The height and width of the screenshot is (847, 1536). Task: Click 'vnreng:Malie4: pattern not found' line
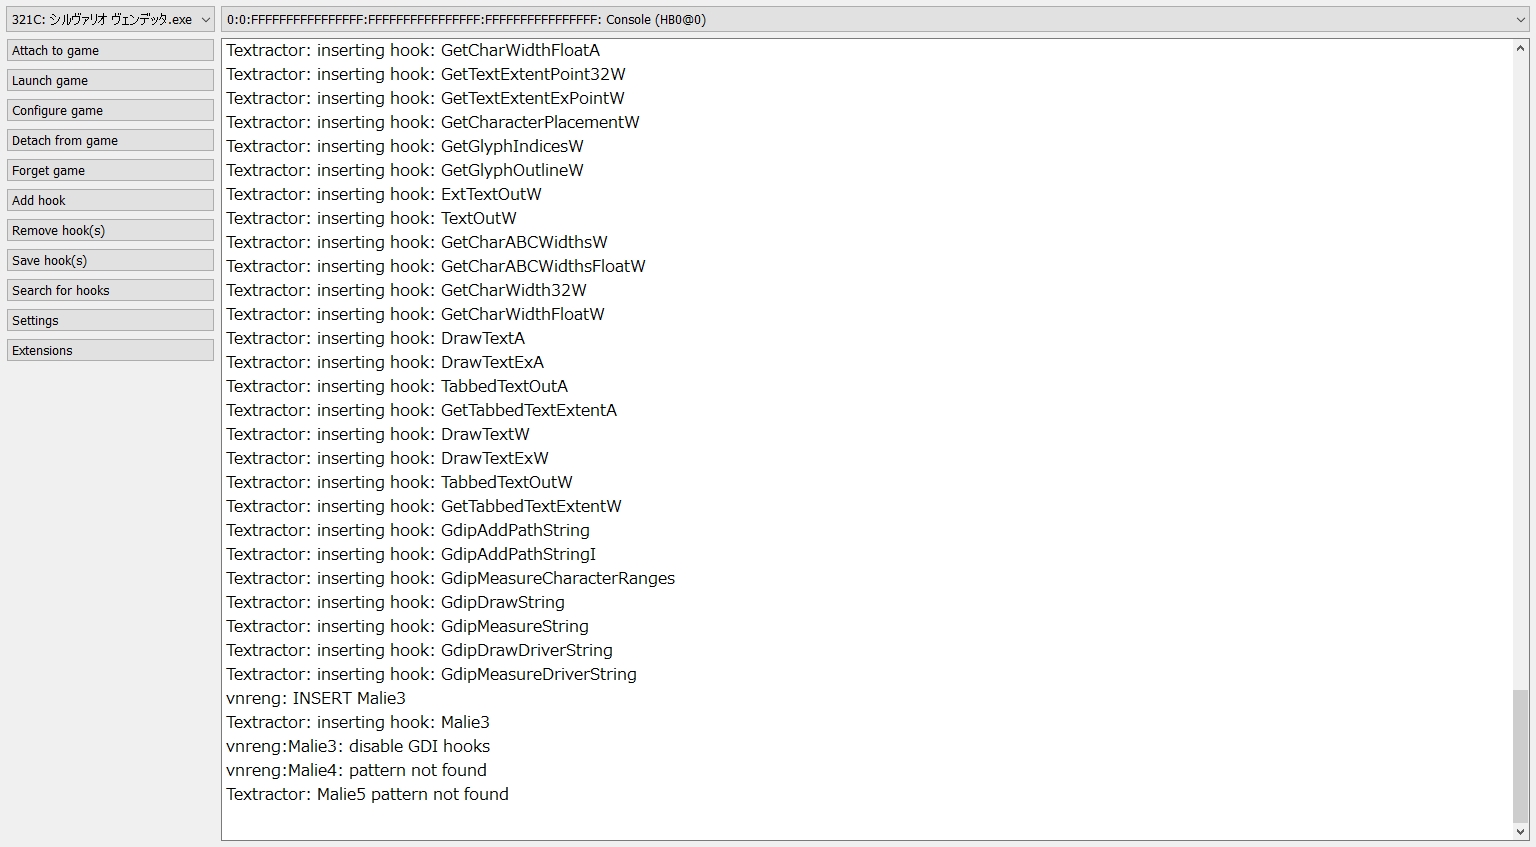[356, 770]
